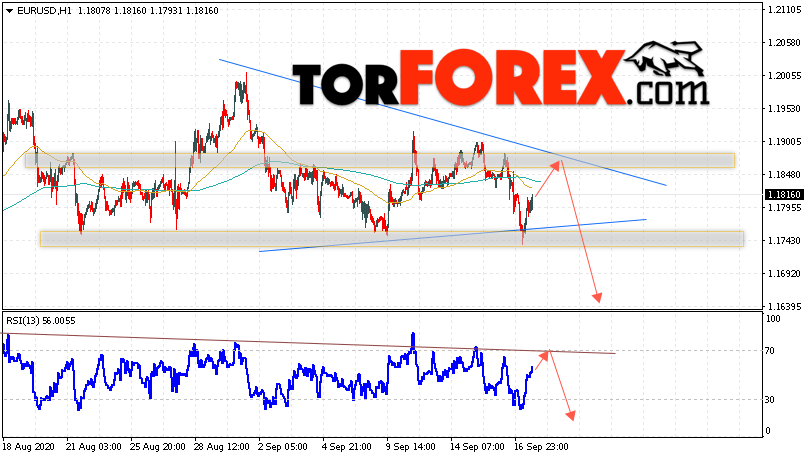The height and width of the screenshot is (458, 808).
Task: Select time label 14 Sep 07:00
Action: [x=477, y=447]
